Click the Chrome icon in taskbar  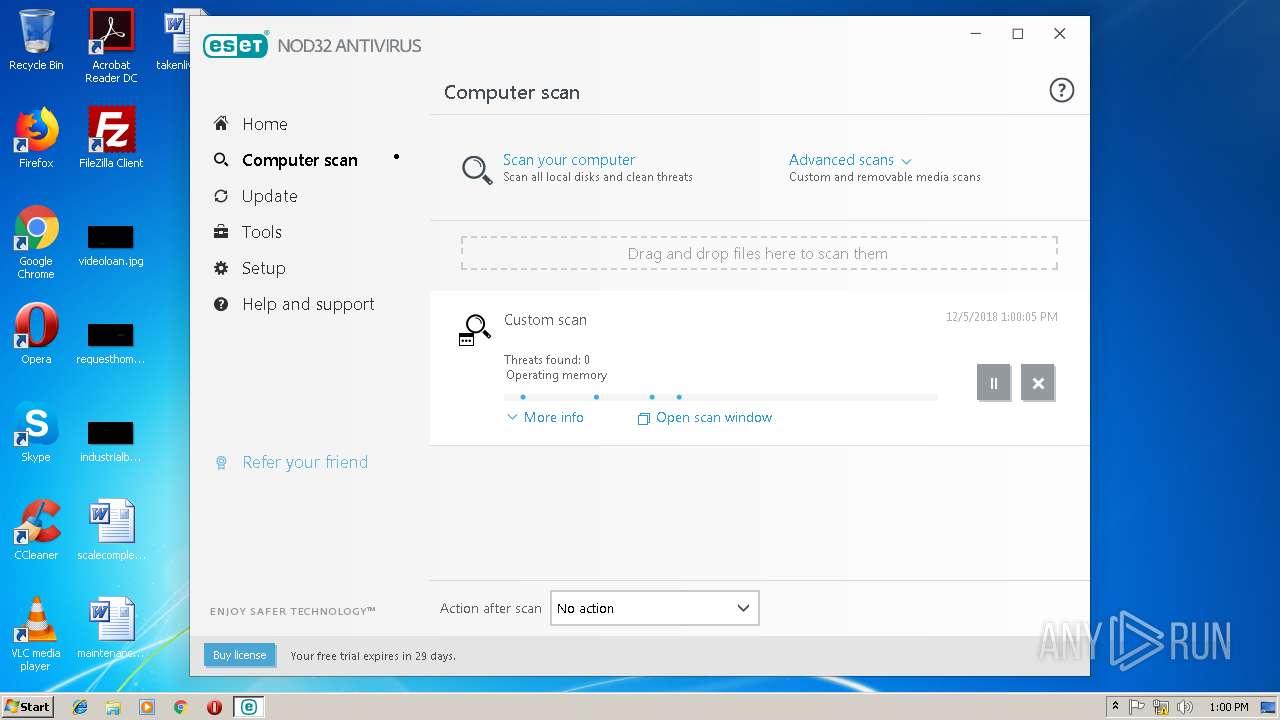(x=180, y=707)
